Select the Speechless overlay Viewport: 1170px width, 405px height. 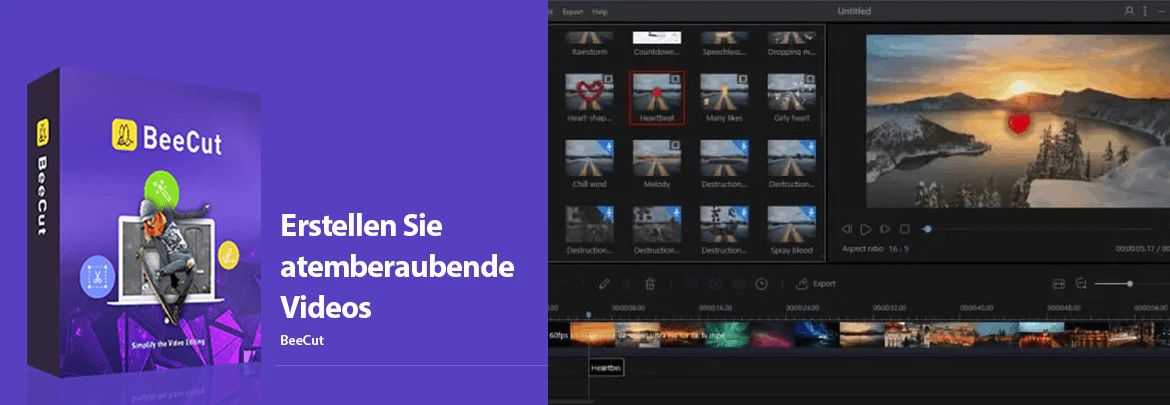point(724,44)
